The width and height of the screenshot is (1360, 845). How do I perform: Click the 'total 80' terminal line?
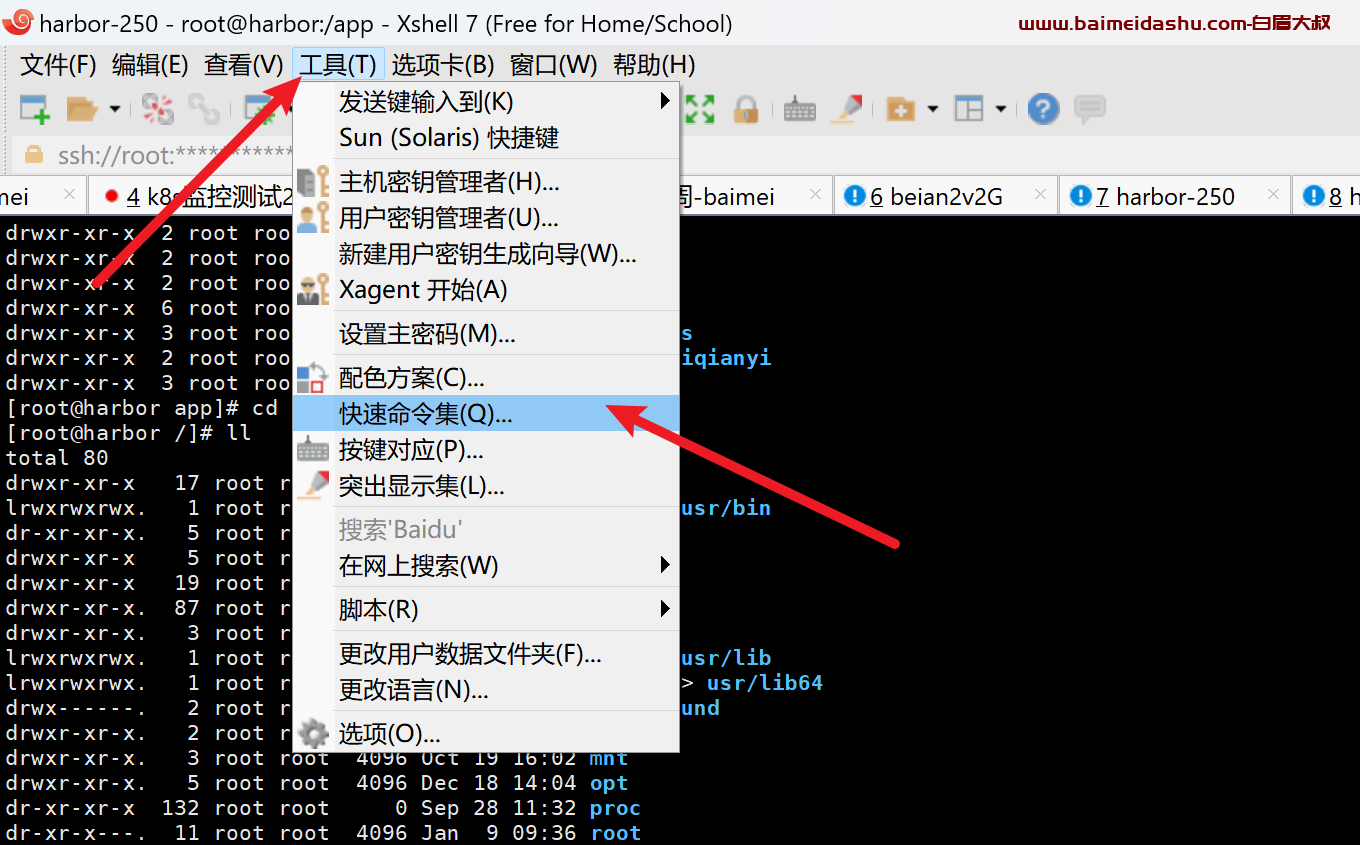[57, 458]
